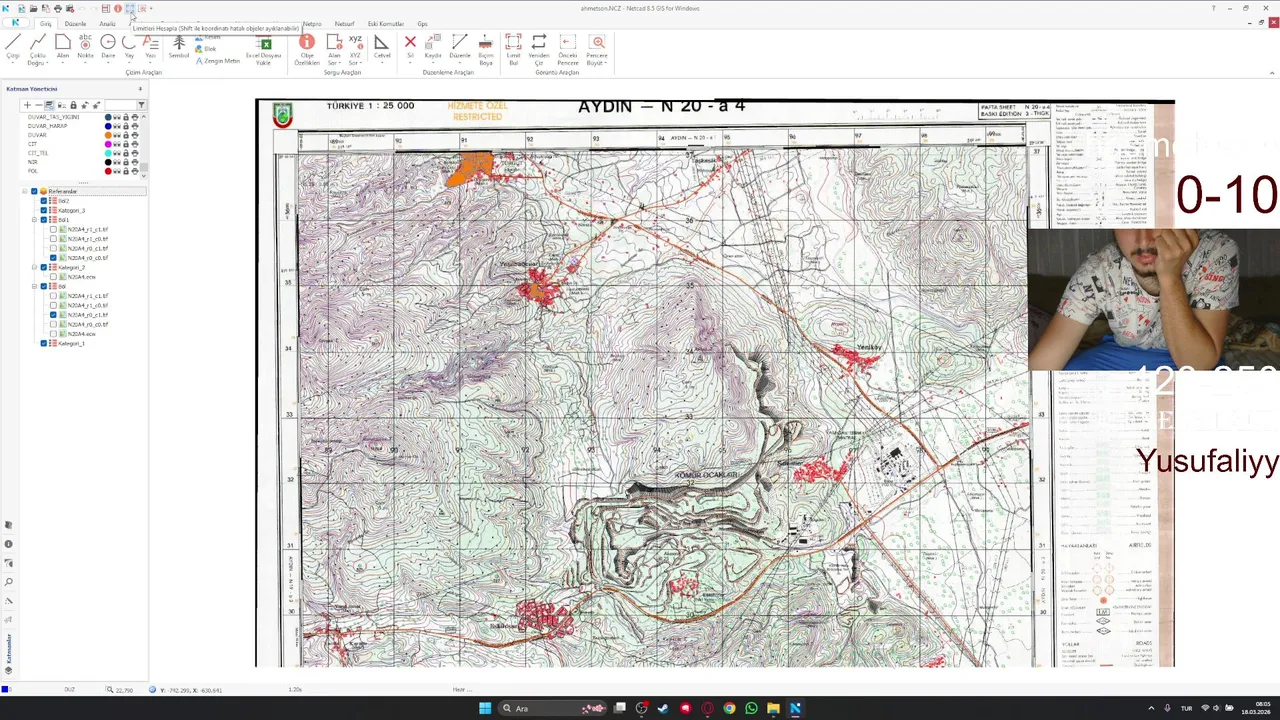Switch to the Analiz tab

click(x=107, y=24)
